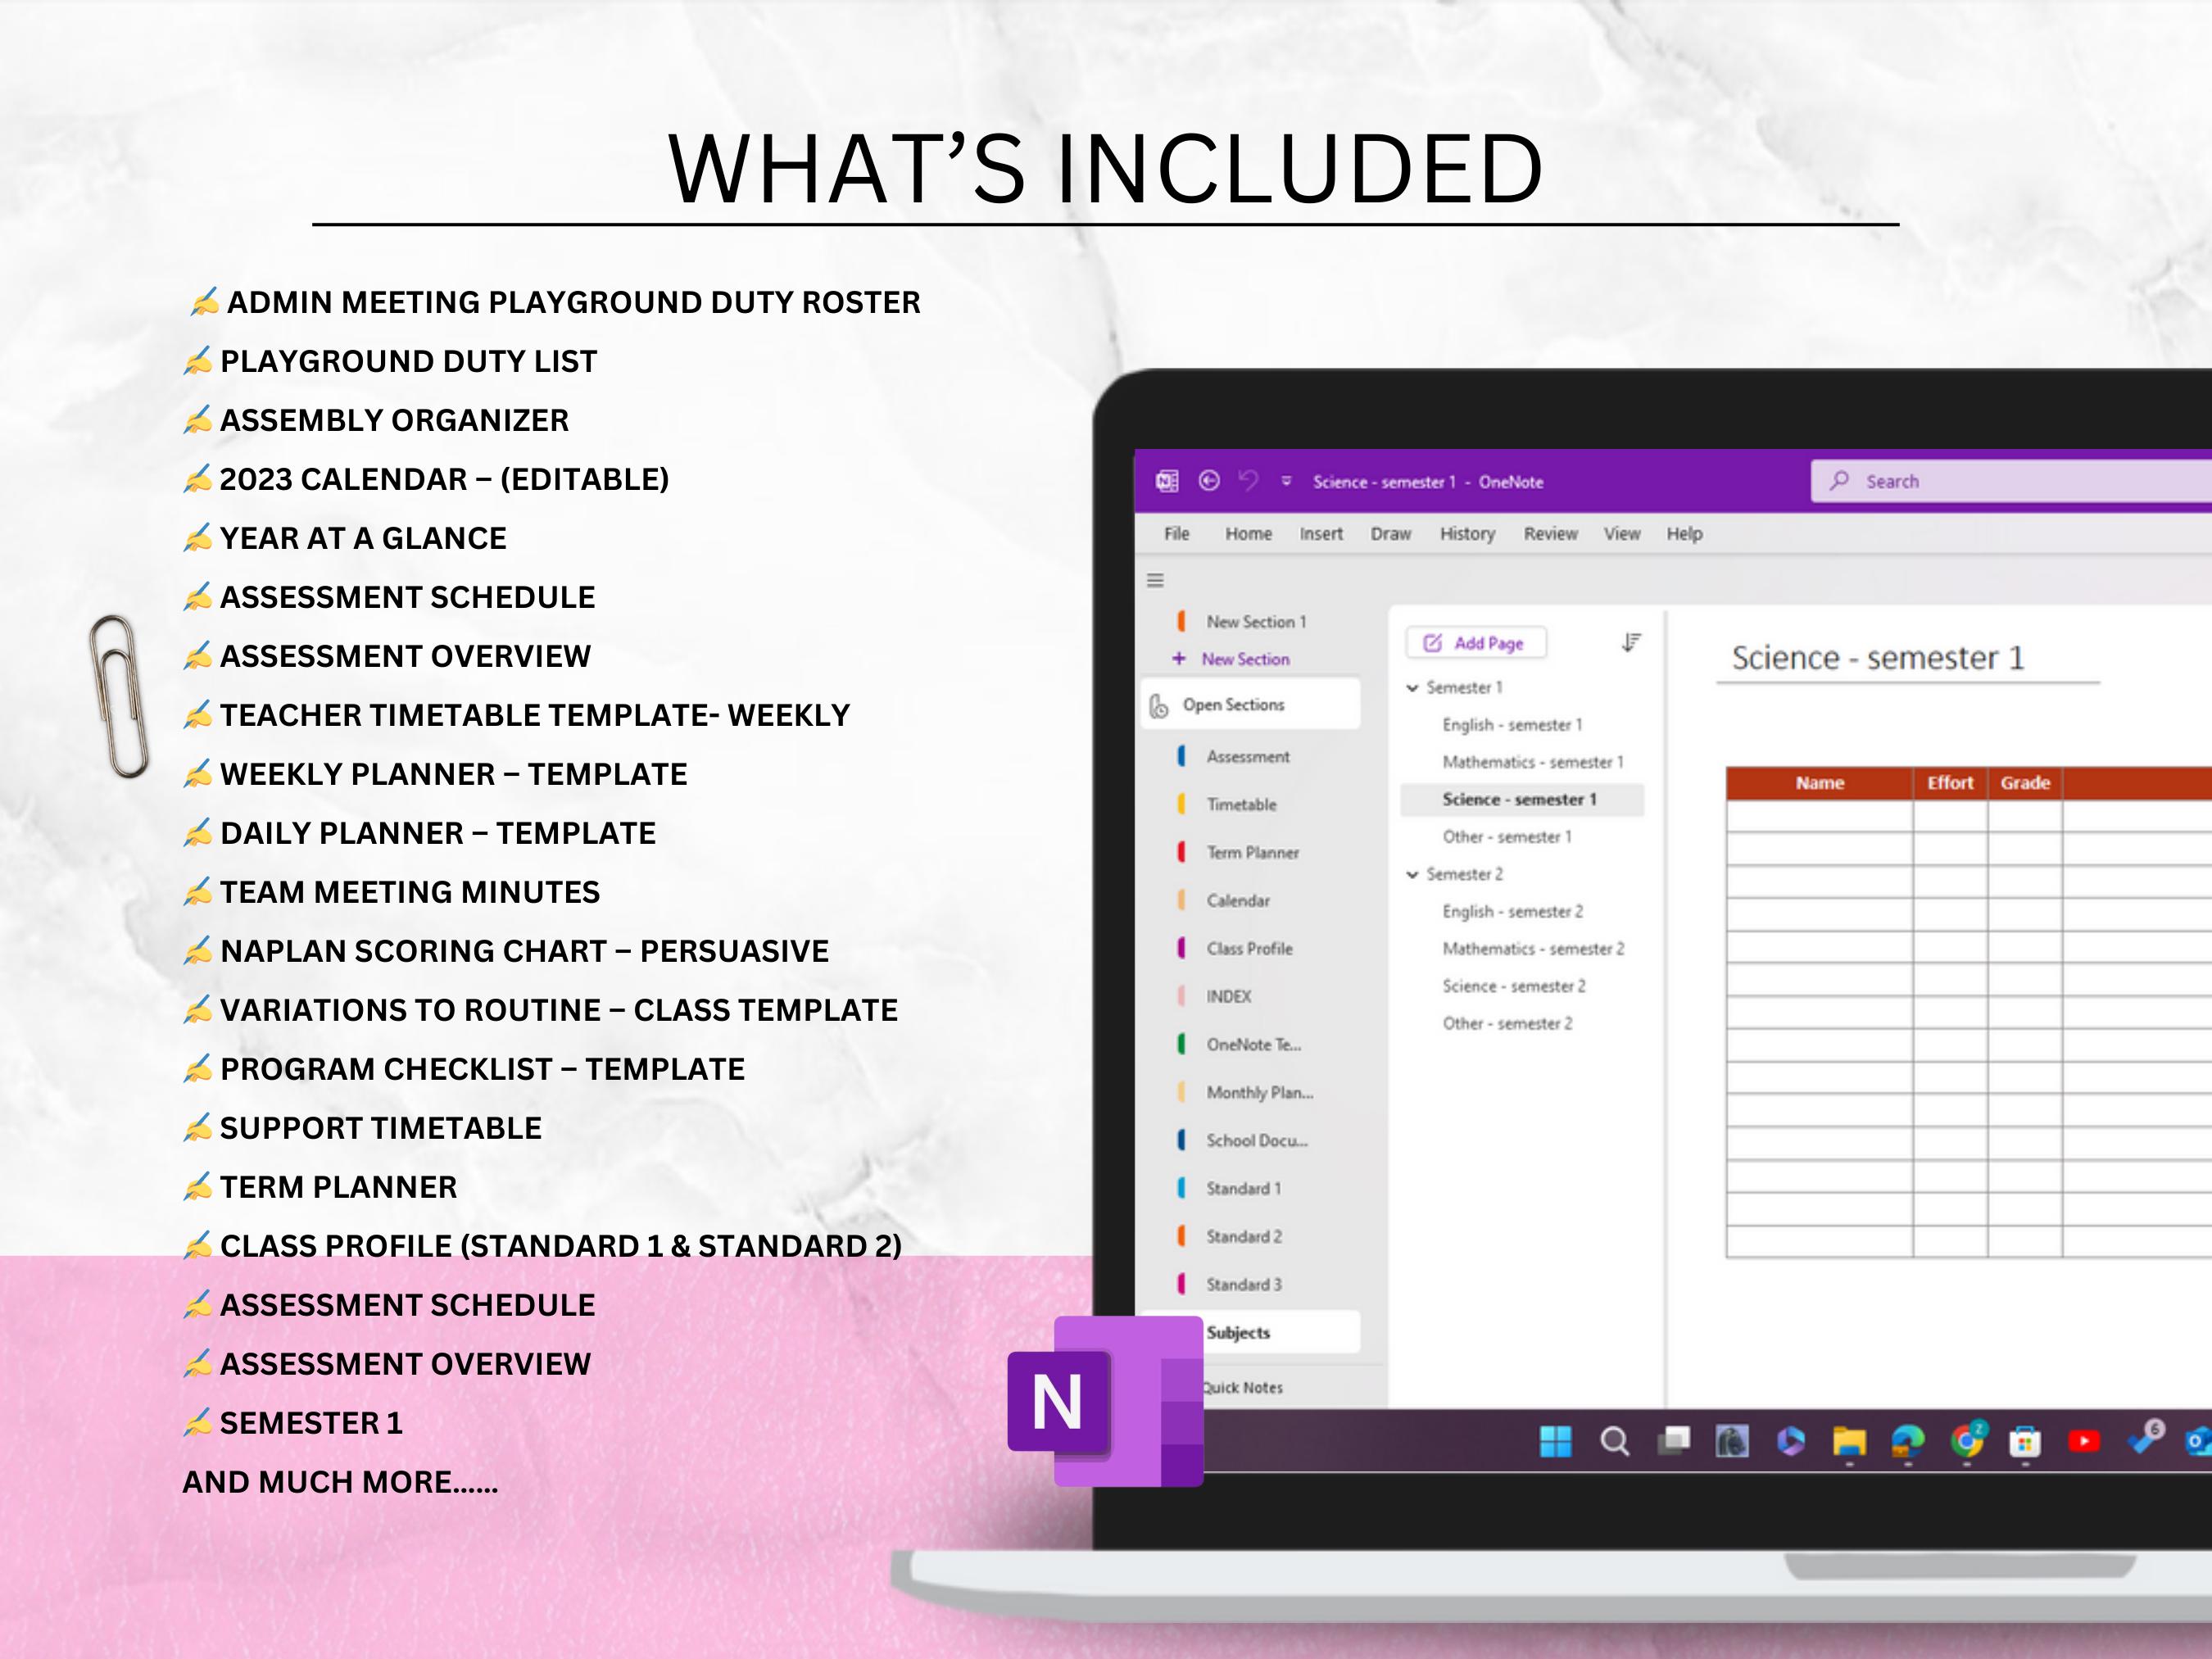The height and width of the screenshot is (1659, 2212).
Task: Click the Undo icon in the title bar
Action: coord(1248,482)
